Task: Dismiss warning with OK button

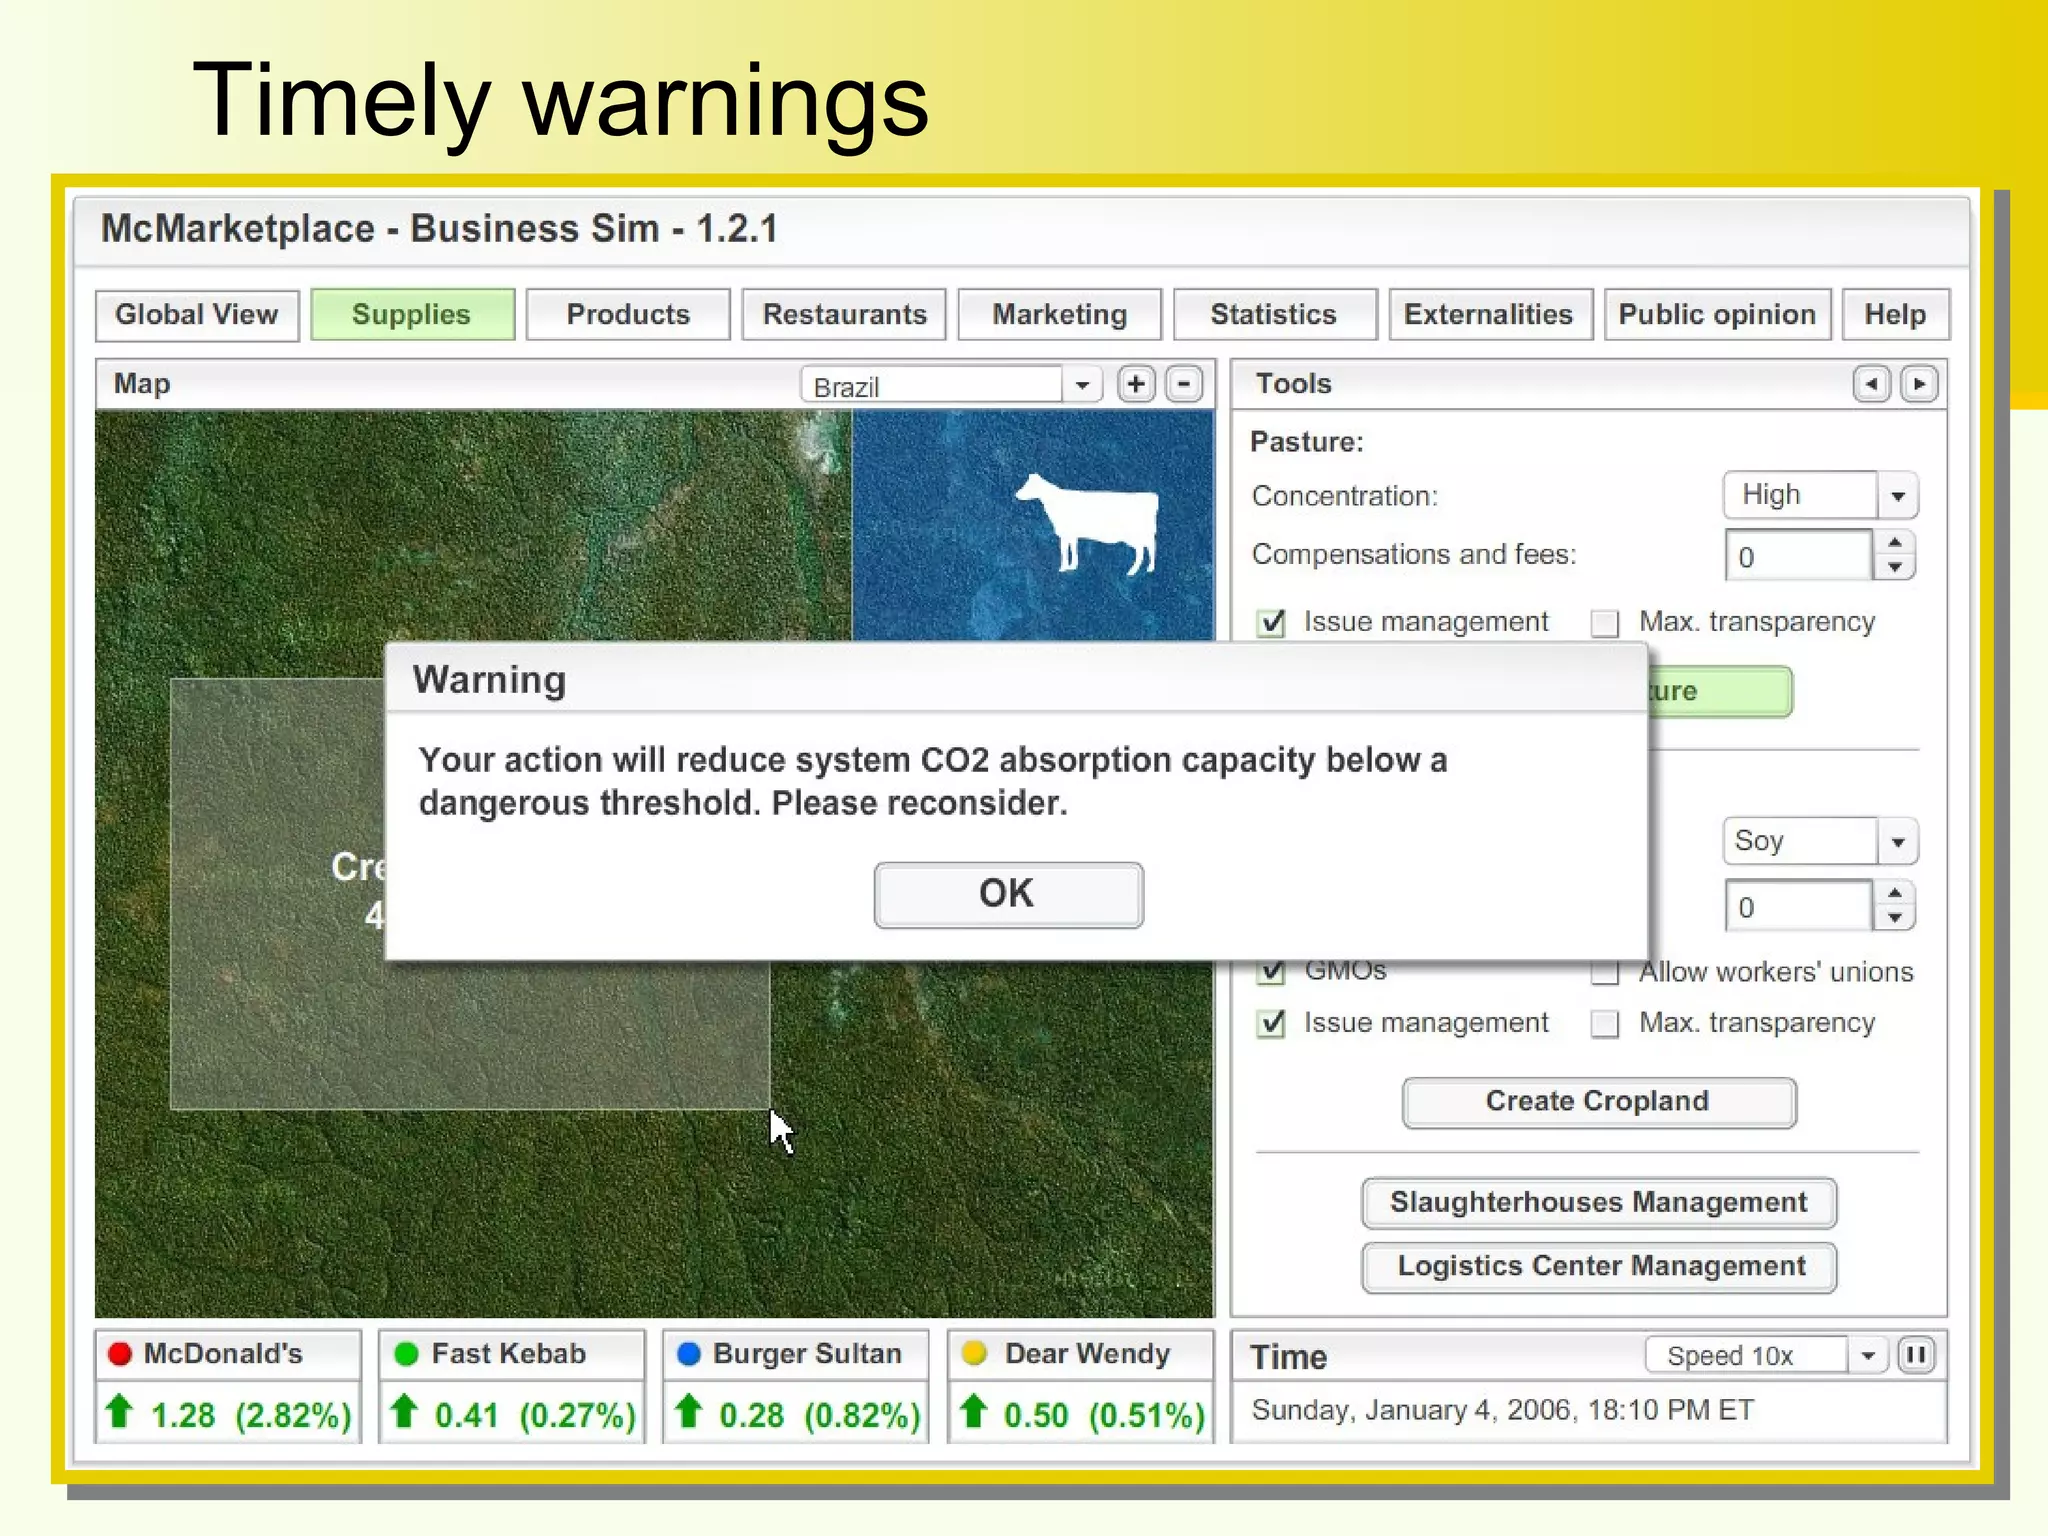Action: pyautogui.click(x=1008, y=894)
